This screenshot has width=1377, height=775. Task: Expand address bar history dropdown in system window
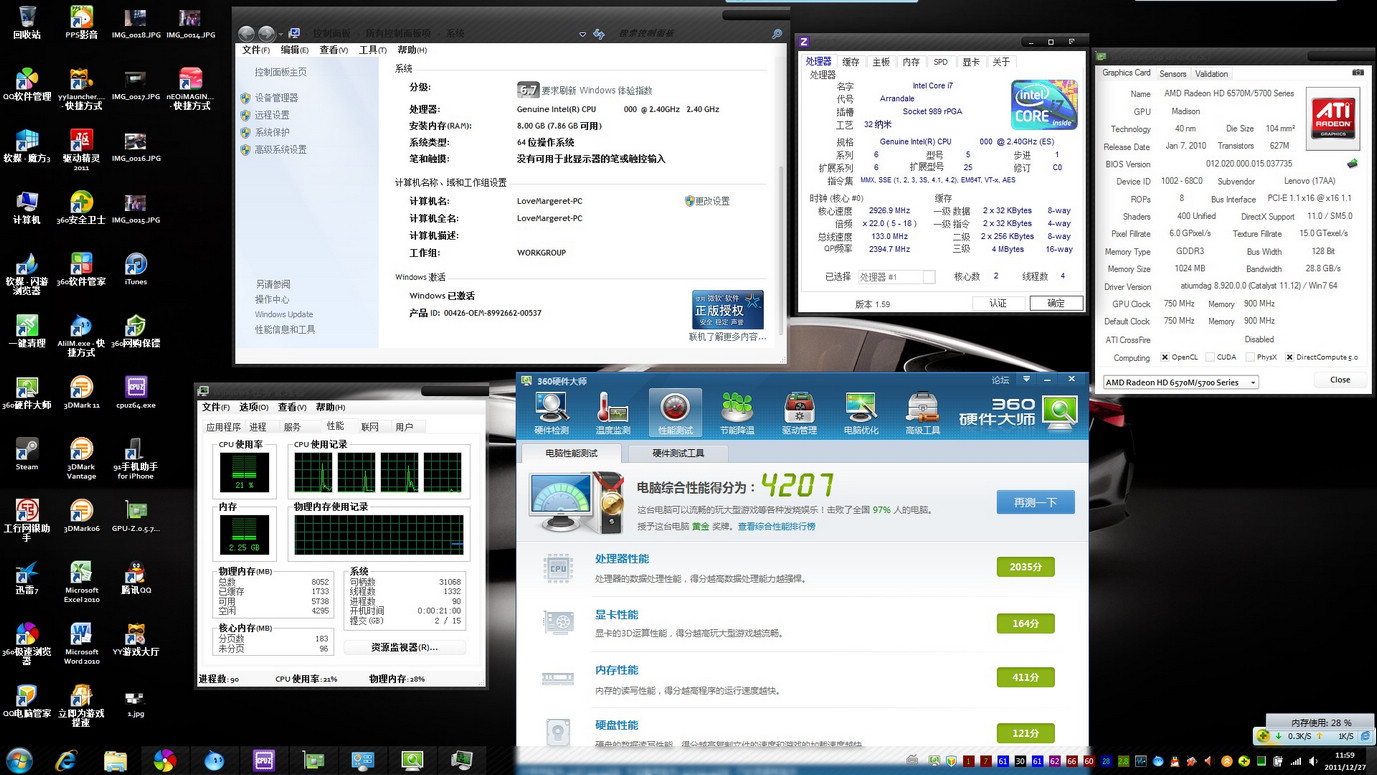tap(583, 34)
